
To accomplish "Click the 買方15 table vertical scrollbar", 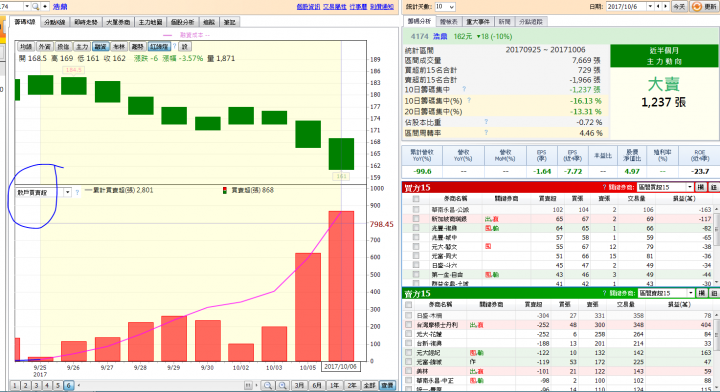I will (716, 246).
